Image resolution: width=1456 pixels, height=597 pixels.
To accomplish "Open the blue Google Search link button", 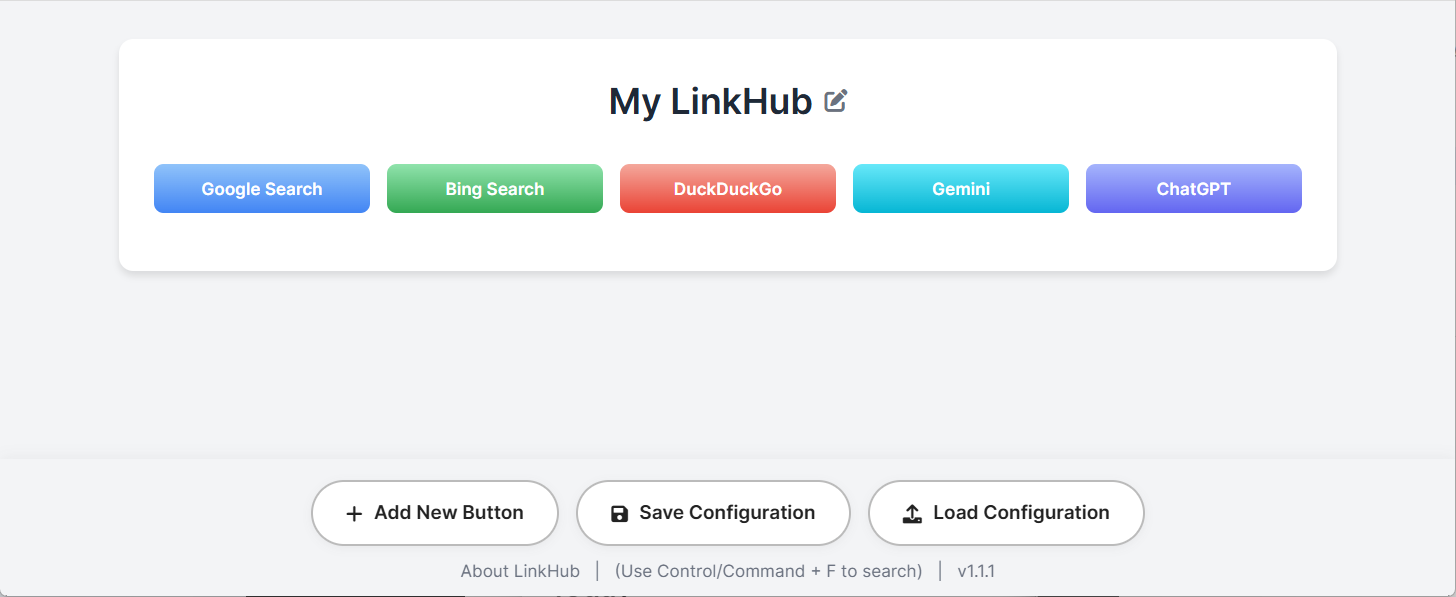I will 262,189.
